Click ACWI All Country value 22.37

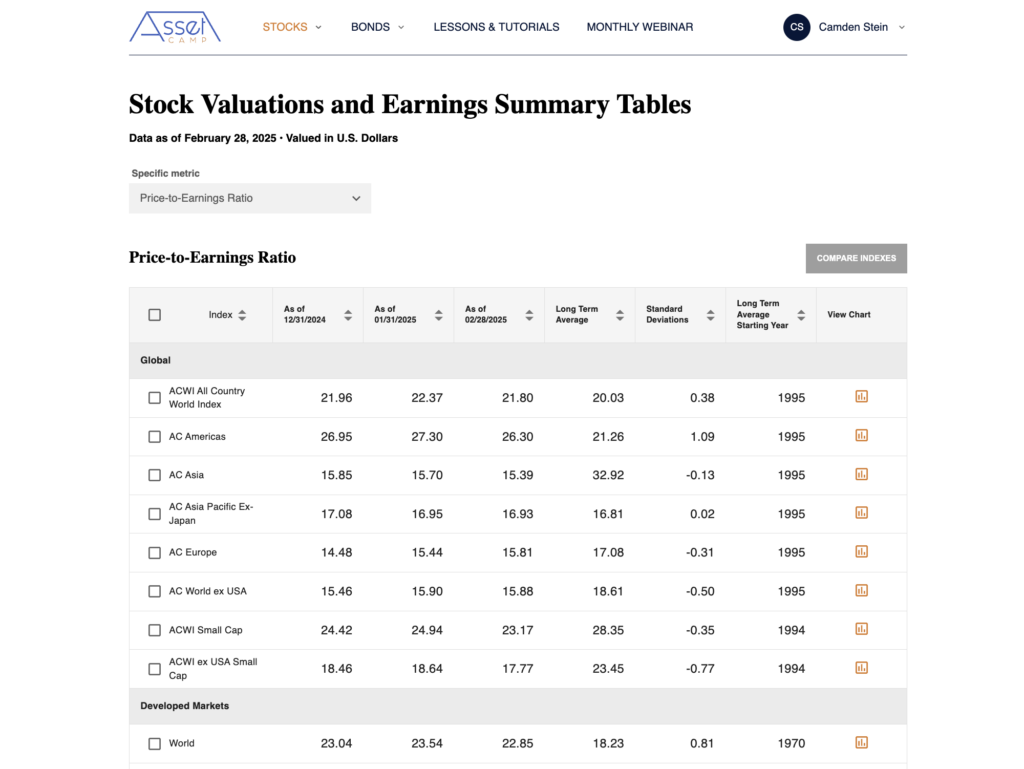pyautogui.click(x=427, y=398)
